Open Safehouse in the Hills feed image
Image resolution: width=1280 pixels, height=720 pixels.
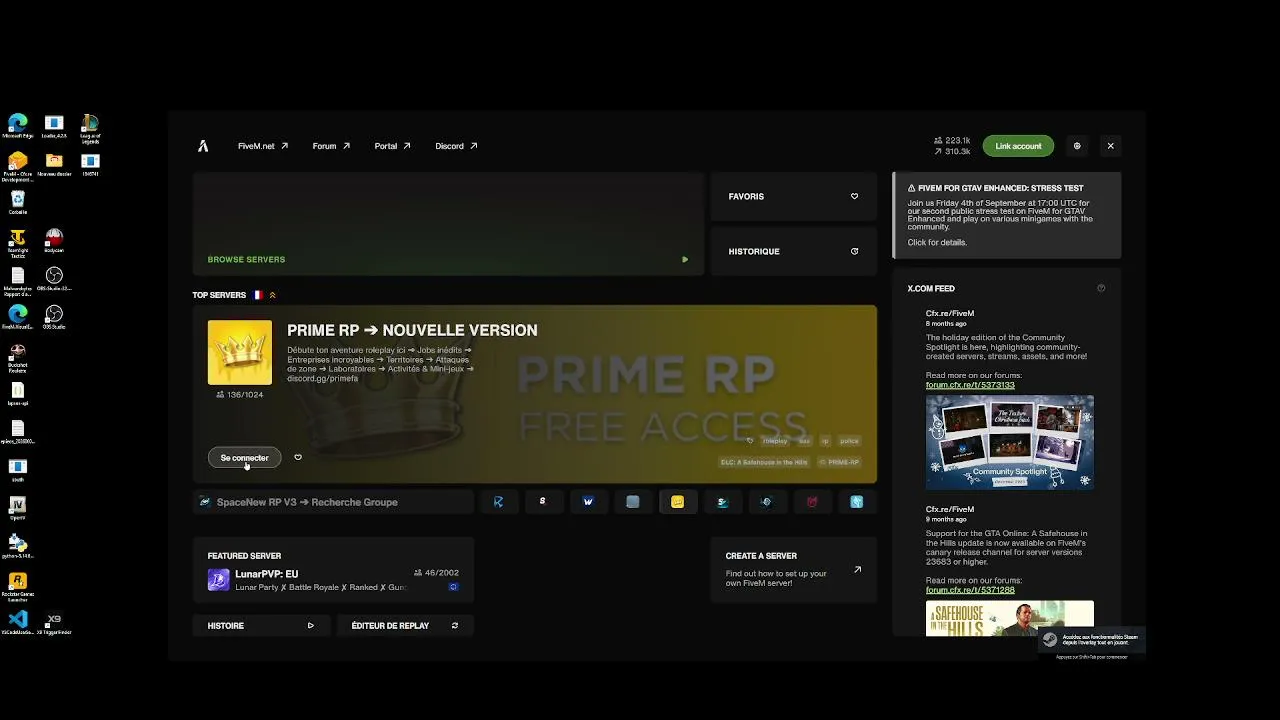[1010, 618]
